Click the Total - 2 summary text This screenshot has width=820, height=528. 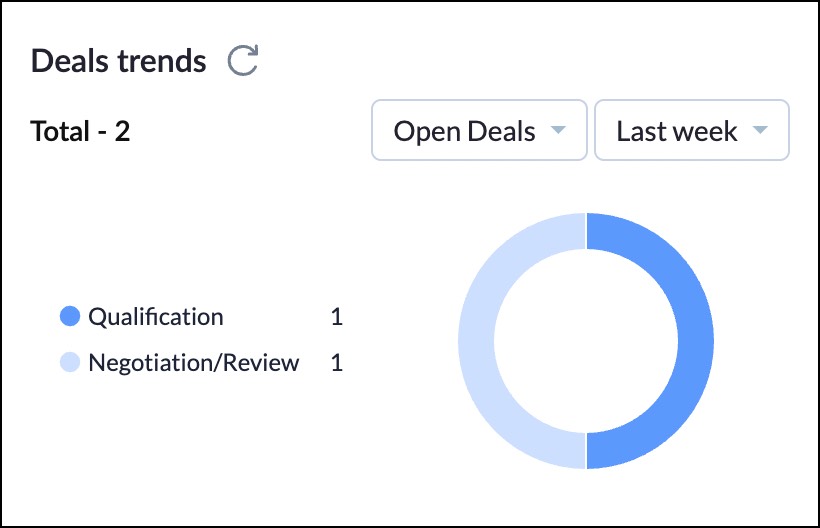[x=81, y=131]
